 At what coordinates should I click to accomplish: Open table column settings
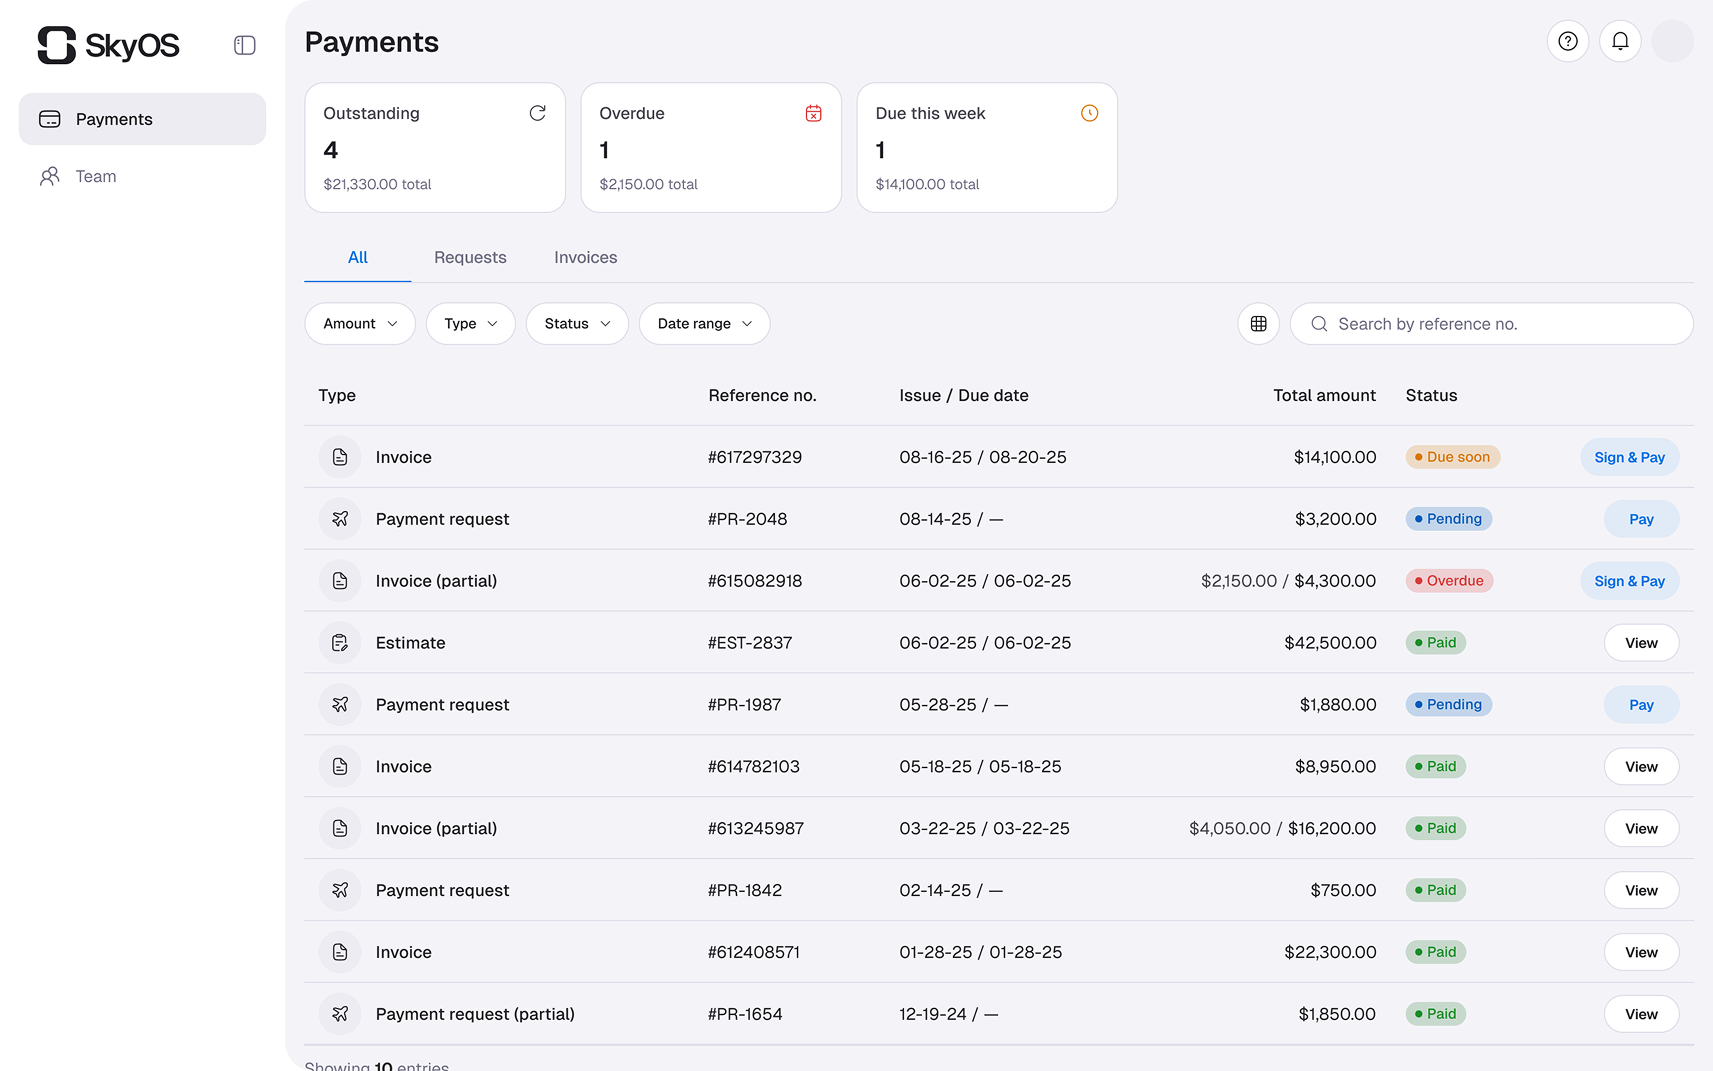pos(1259,324)
